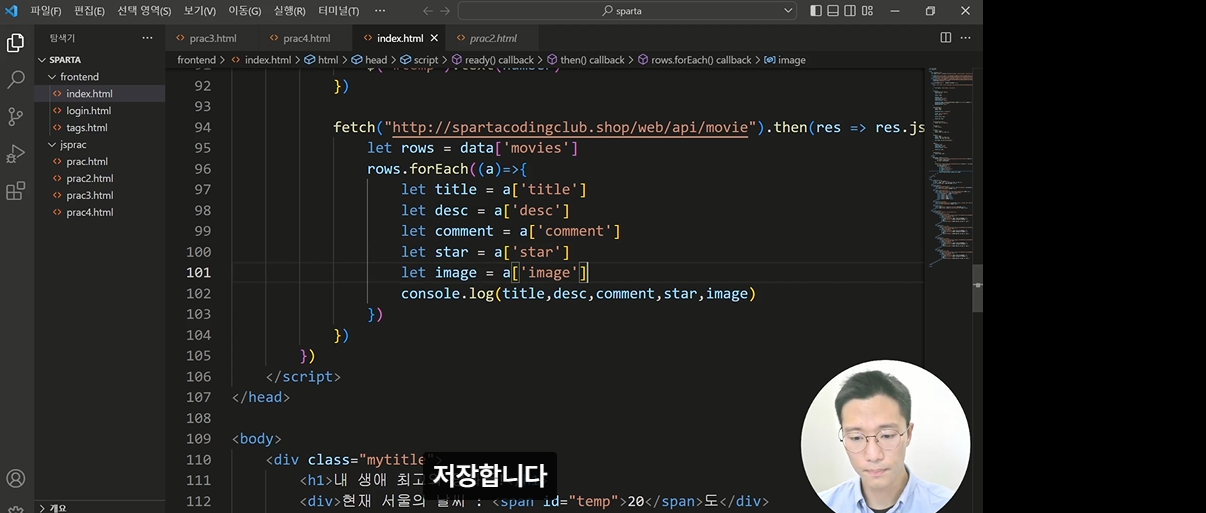Screen dimensions: 1206x513
Task: Click the VS Code logo icon
Action: pos(12,10)
